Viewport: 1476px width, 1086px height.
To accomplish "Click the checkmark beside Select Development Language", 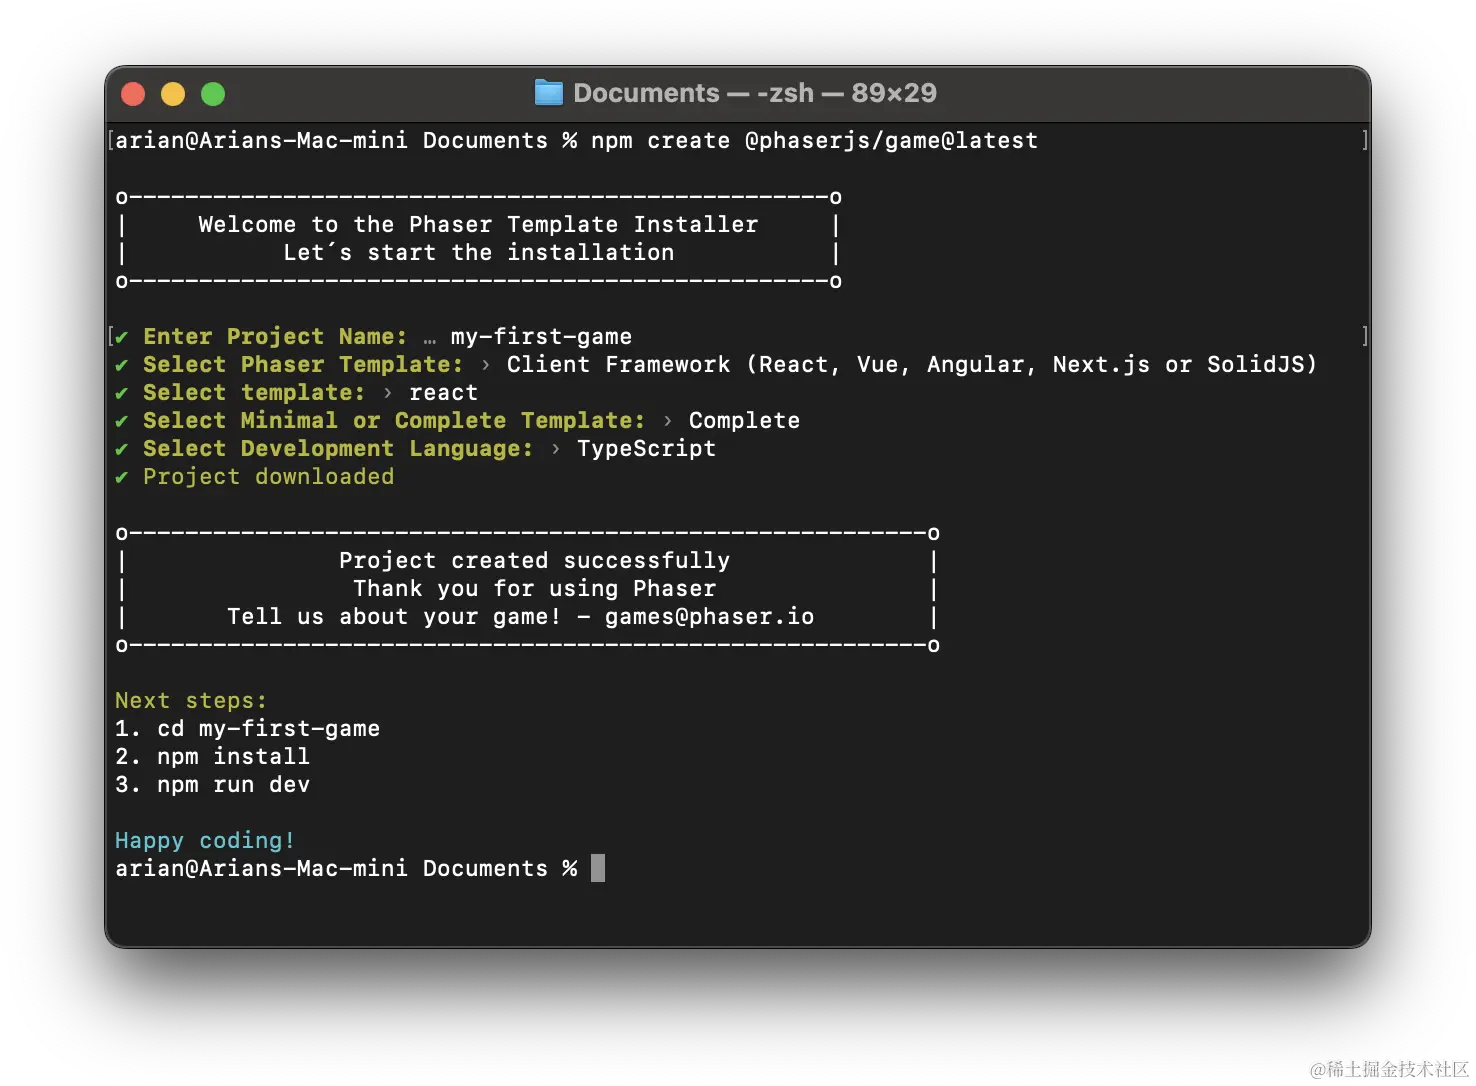I will pyautogui.click(x=122, y=449).
